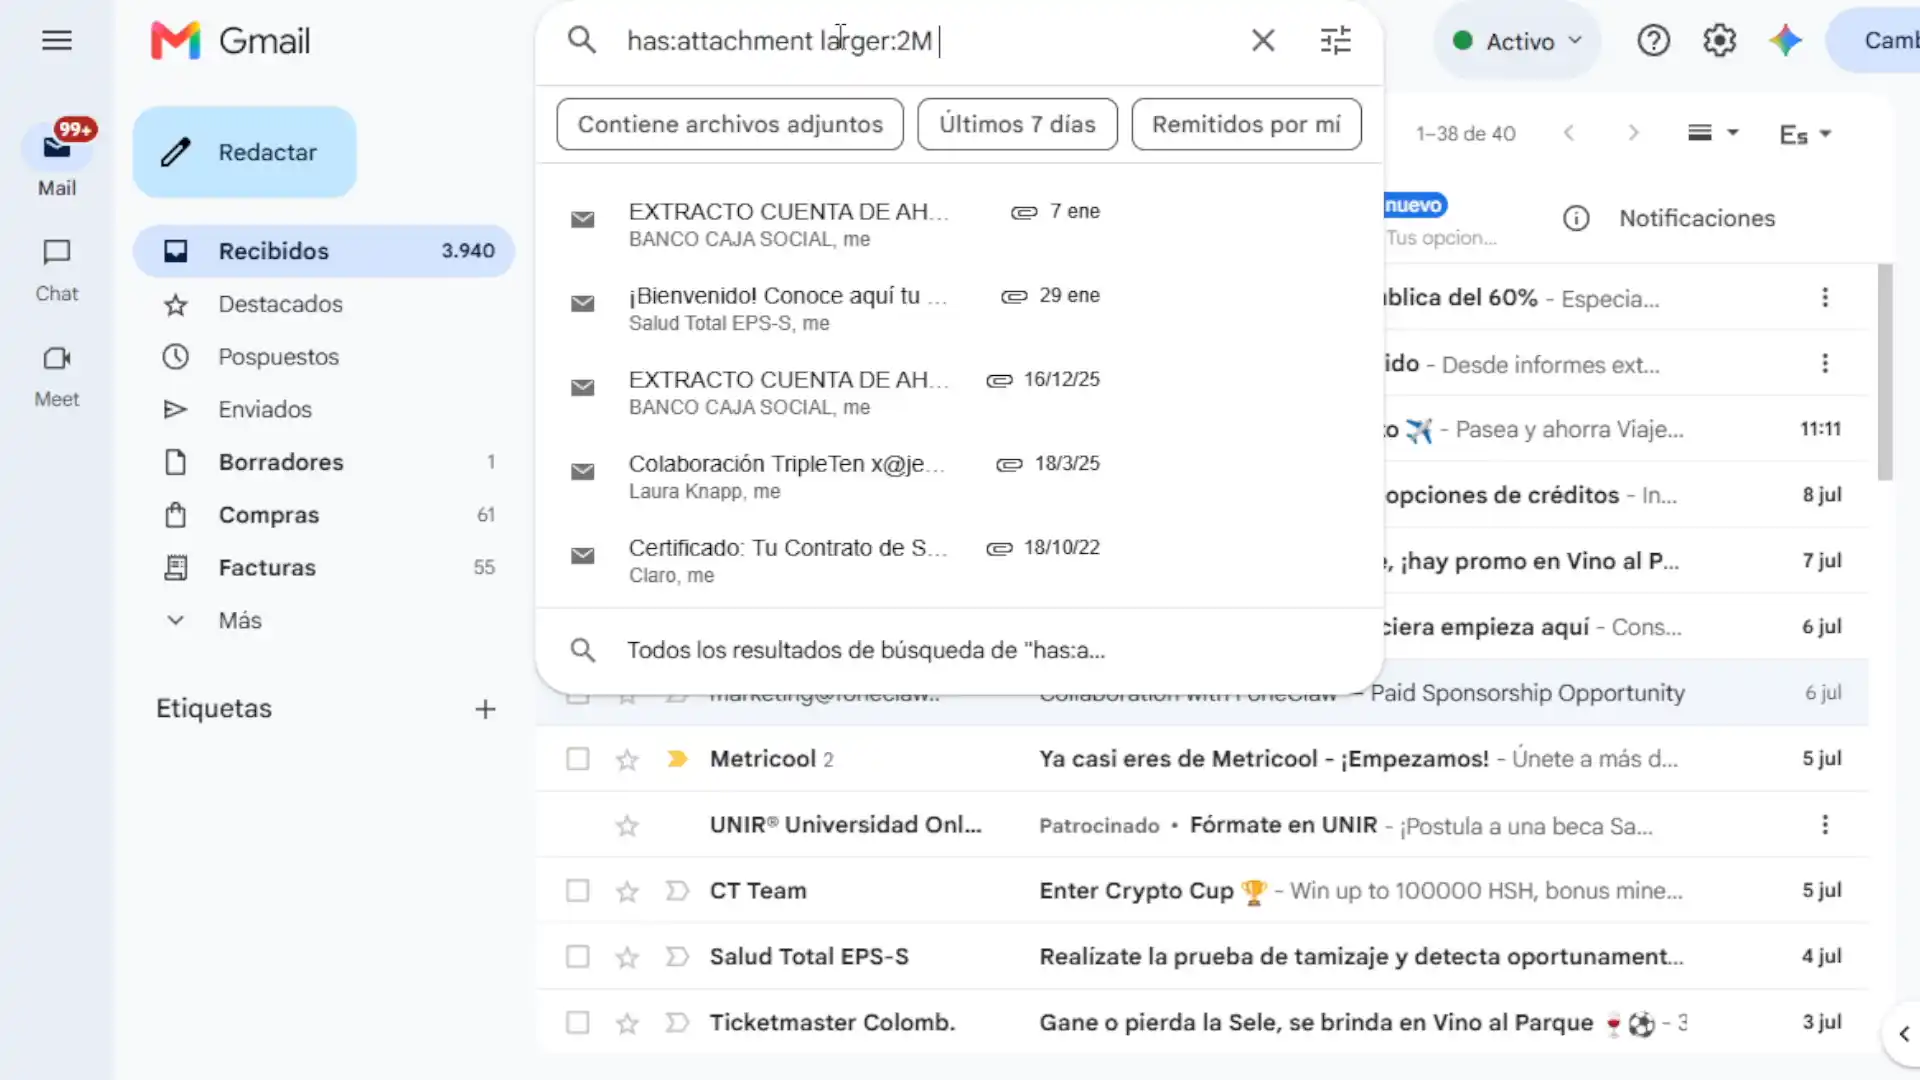The height and width of the screenshot is (1080, 1920).
Task: Click the search magnifier icon in search bar
Action: pos(582,40)
